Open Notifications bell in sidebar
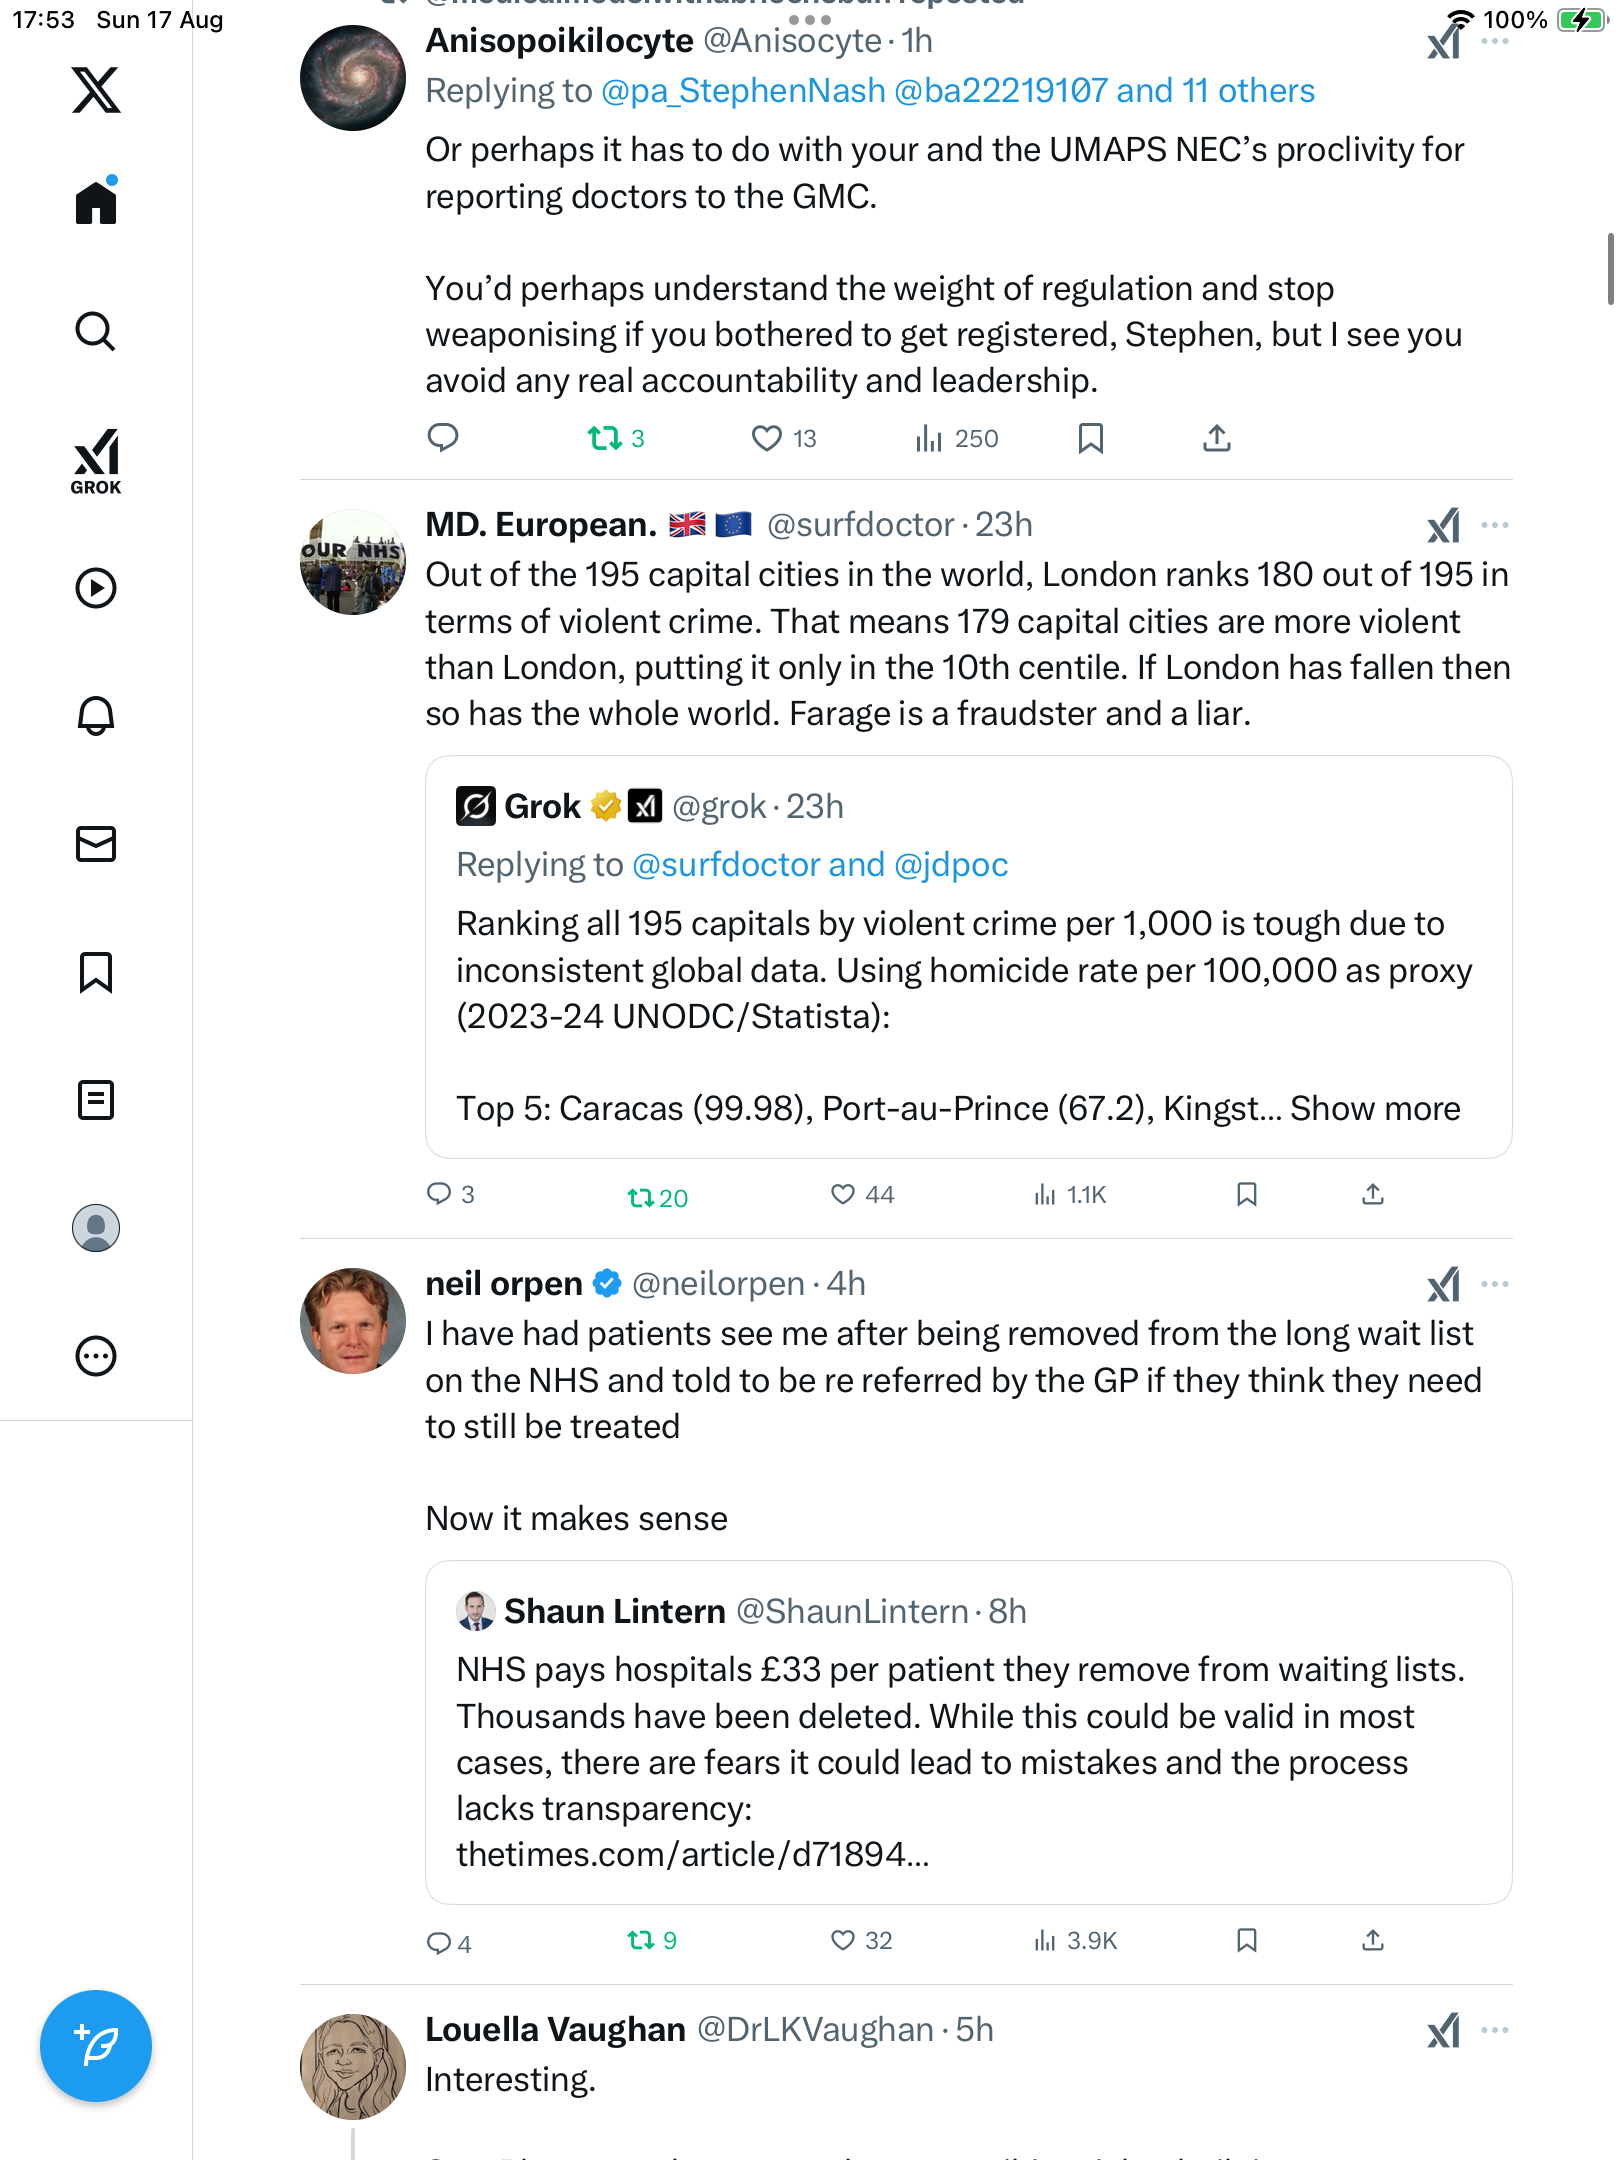The image size is (1620, 2160). pyautogui.click(x=96, y=715)
